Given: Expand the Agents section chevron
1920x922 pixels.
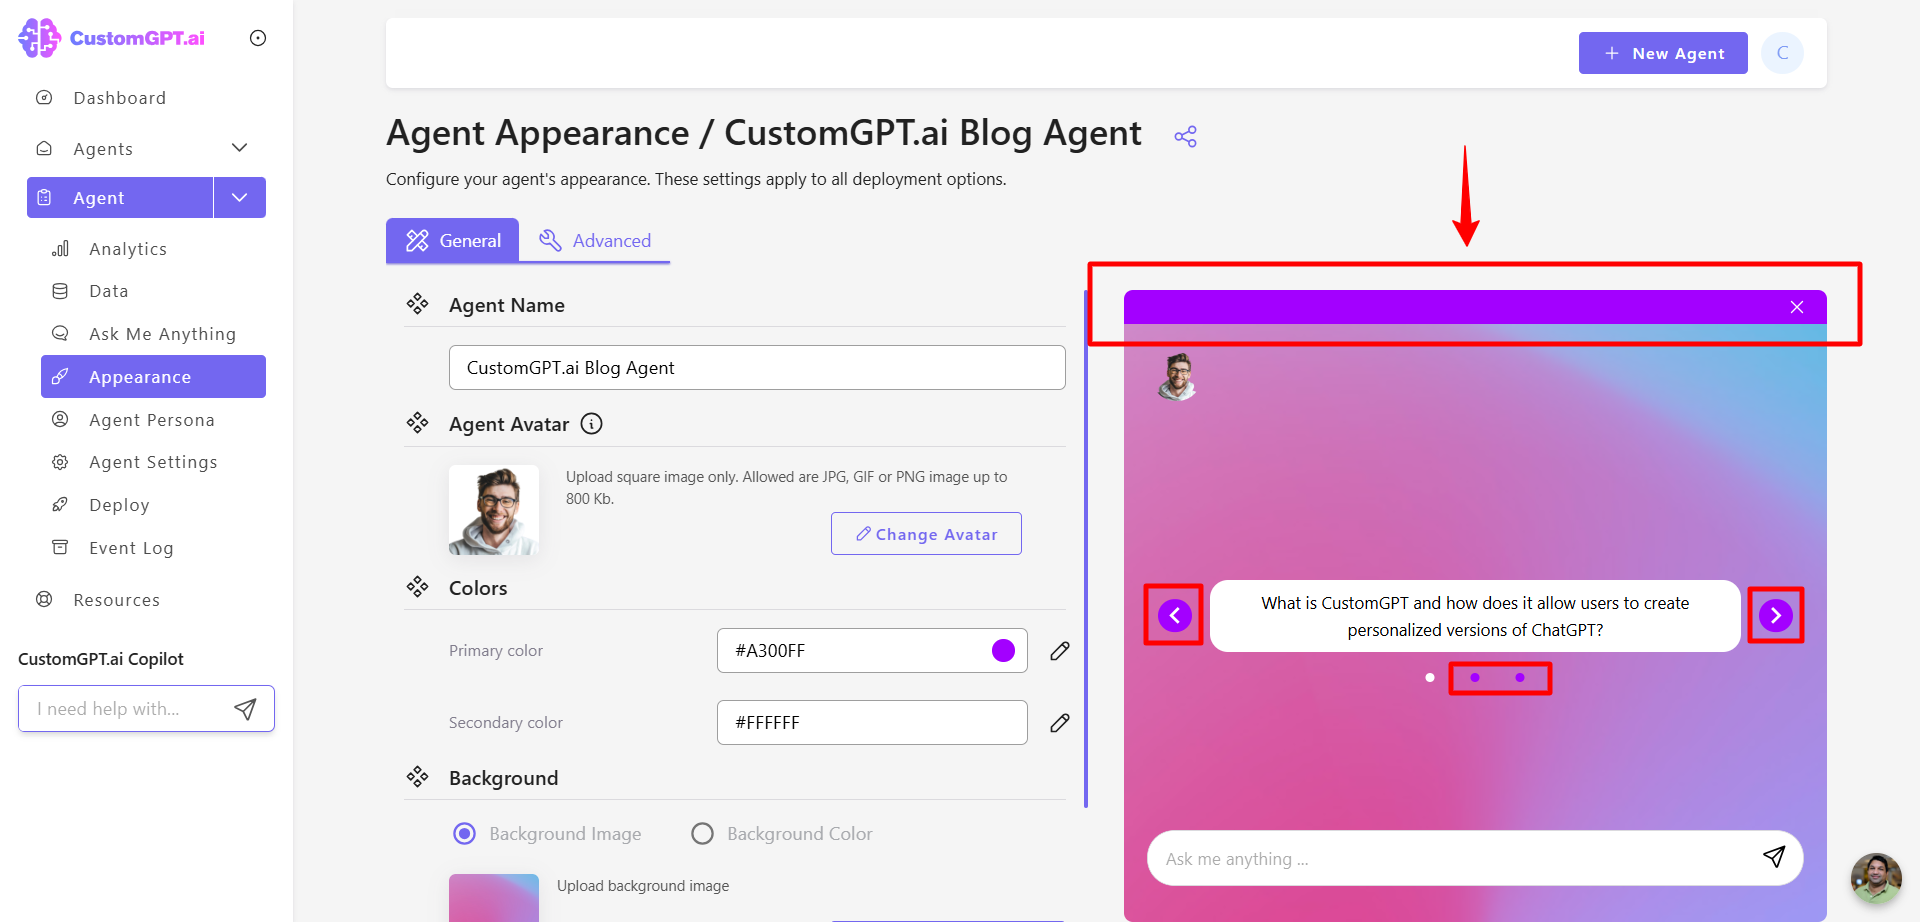Looking at the screenshot, I should (x=240, y=148).
